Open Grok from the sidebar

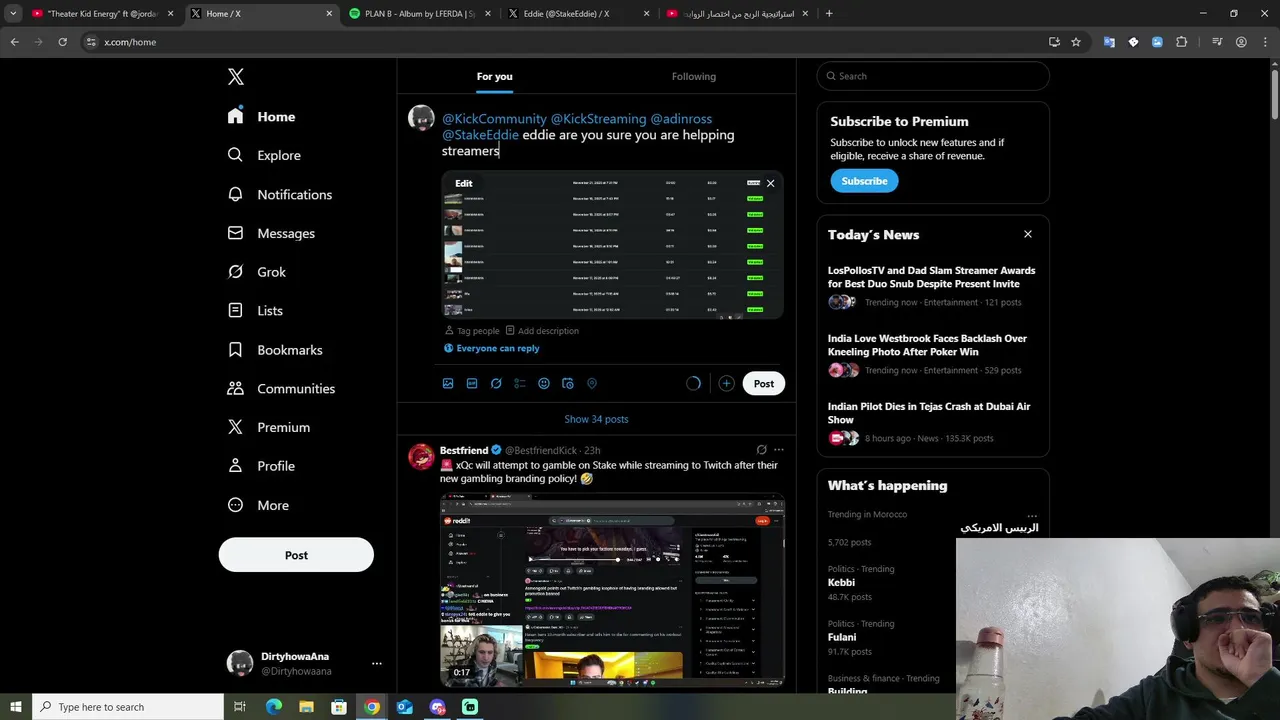point(257,272)
